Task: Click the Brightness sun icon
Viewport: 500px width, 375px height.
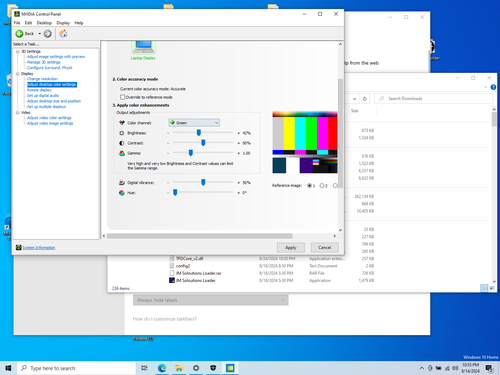Action: pos(122,133)
